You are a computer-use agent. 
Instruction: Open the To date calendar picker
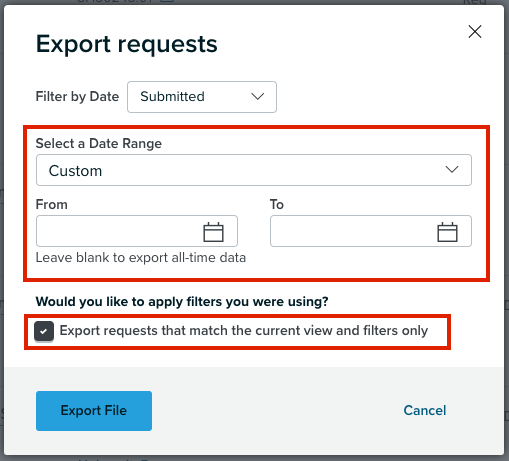coord(447,232)
